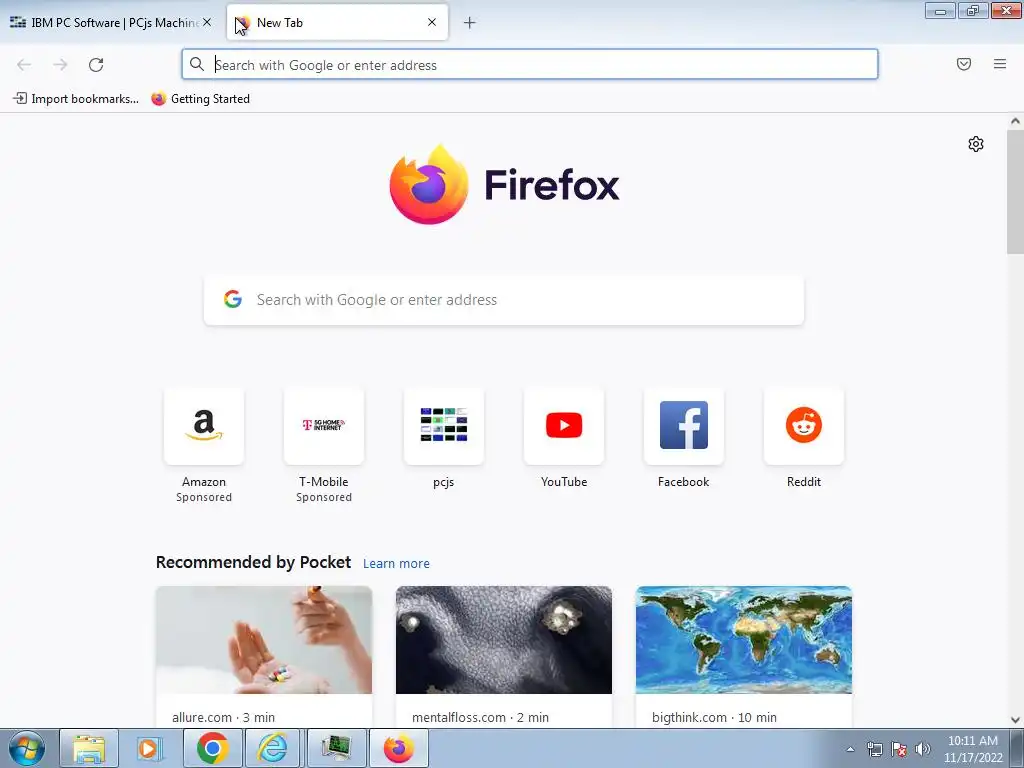Open the bigthink.com world map story

pos(744,640)
